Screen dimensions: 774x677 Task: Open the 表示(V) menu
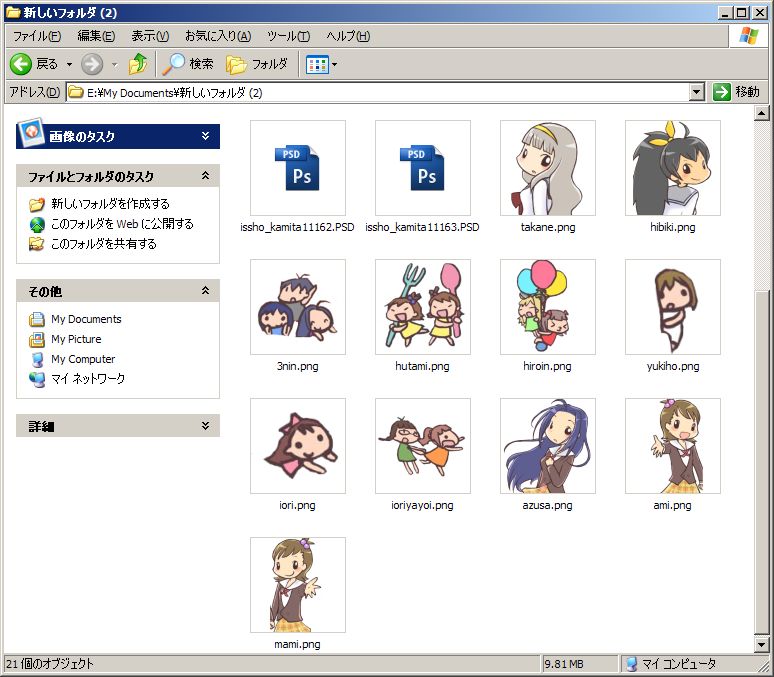click(x=150, y=36)
